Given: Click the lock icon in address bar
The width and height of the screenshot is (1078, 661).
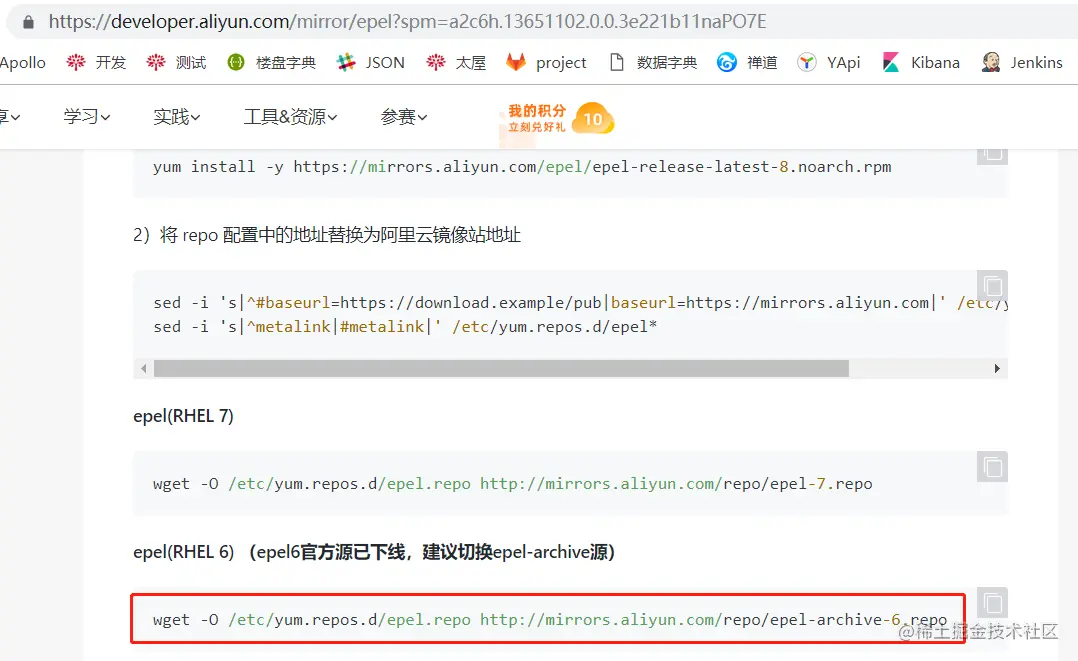Looking at the screenshot, I should [x=28, y=22].
